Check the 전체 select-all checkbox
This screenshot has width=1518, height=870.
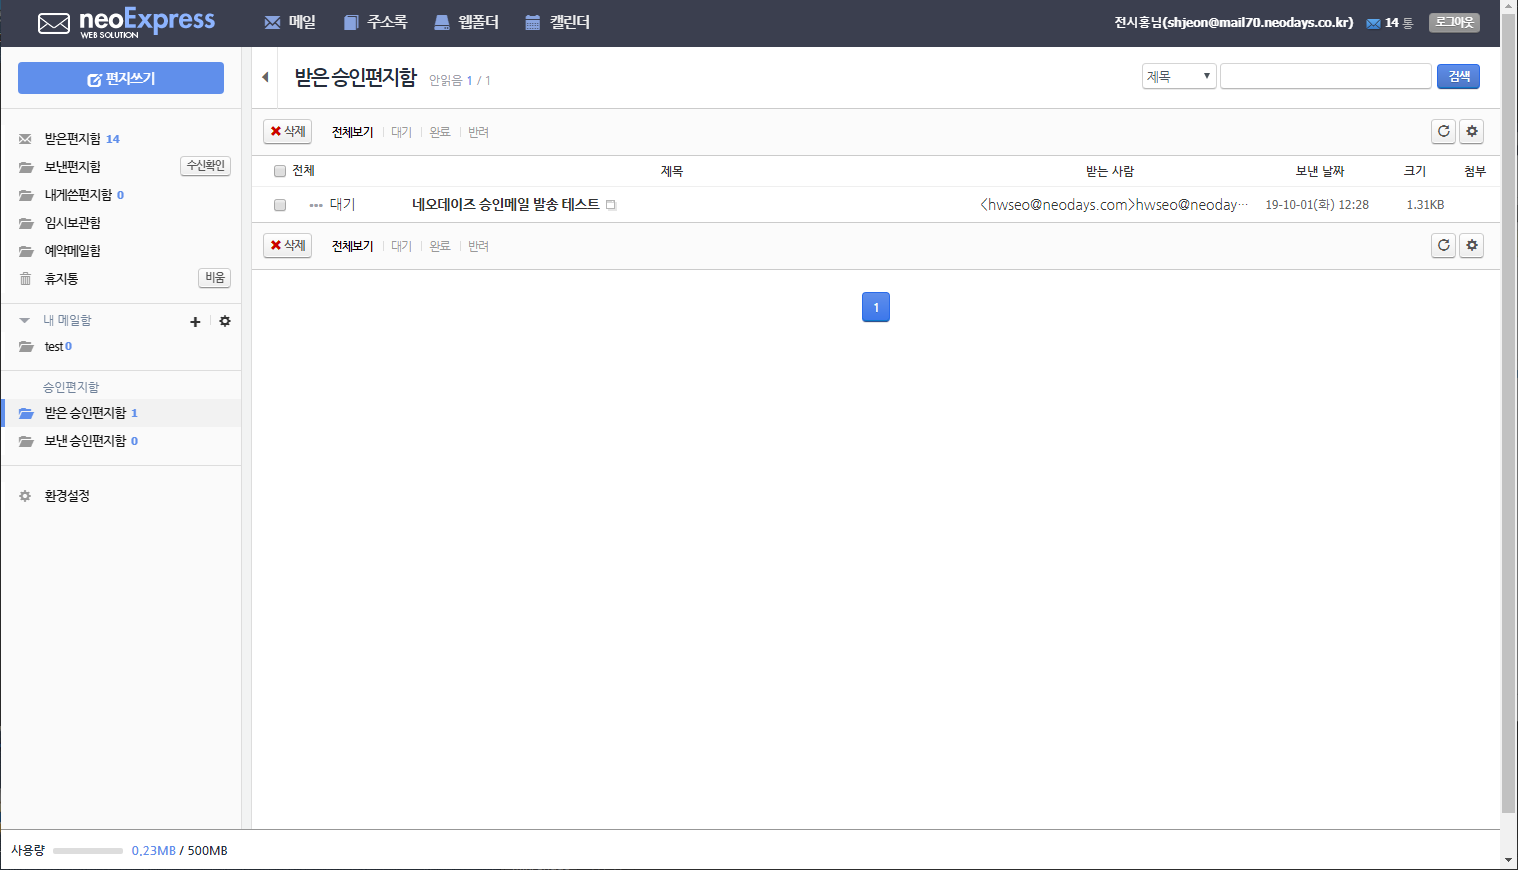tap(280, 171)
